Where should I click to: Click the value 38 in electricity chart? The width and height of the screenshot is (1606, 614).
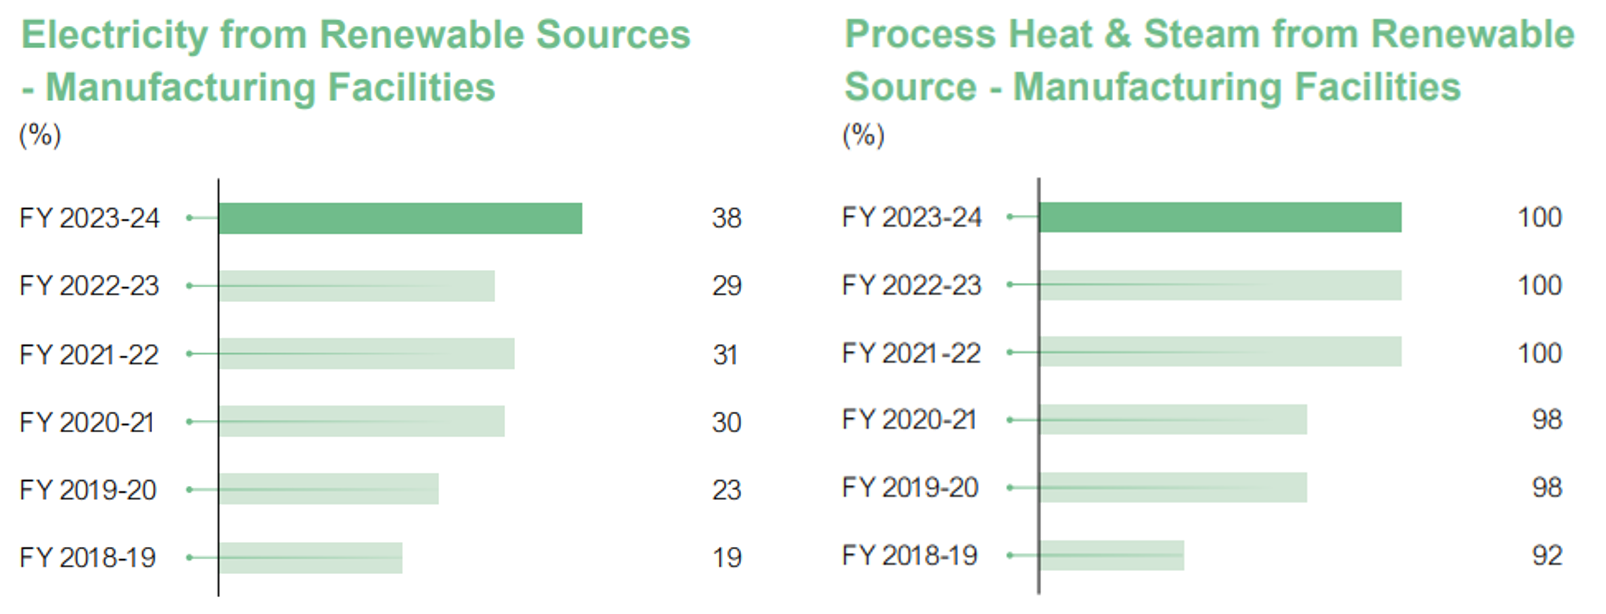(727, 218)
